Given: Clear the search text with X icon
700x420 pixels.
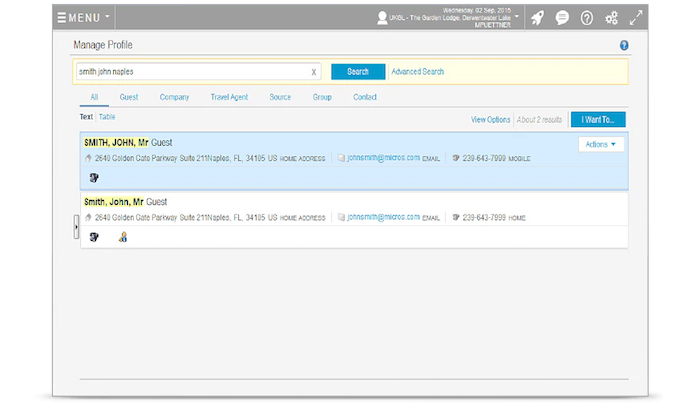Looking at the screenshot, I should (314, 72).
